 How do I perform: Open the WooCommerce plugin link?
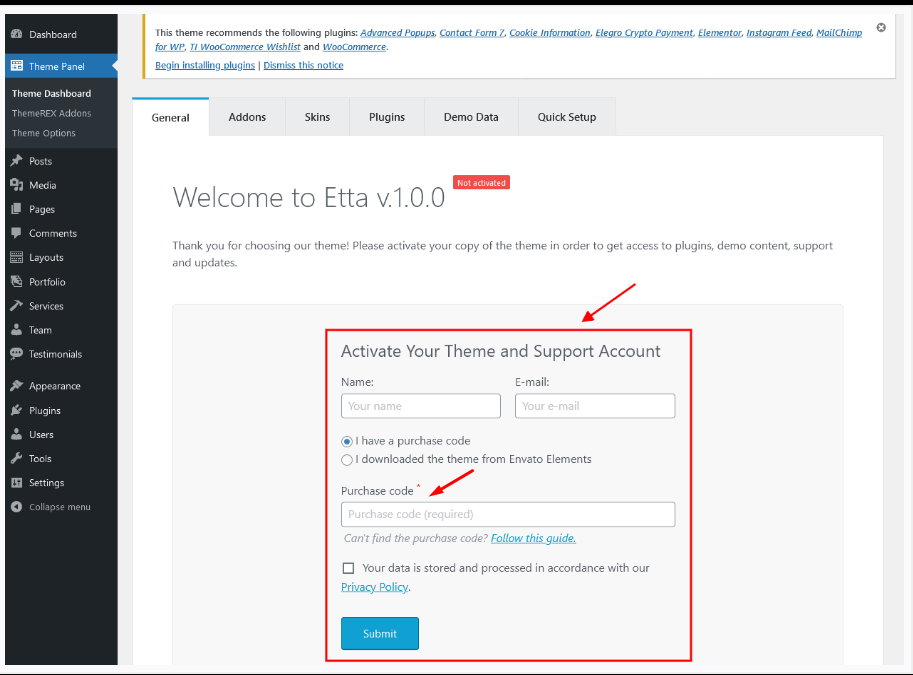click(x=355, y=47)
